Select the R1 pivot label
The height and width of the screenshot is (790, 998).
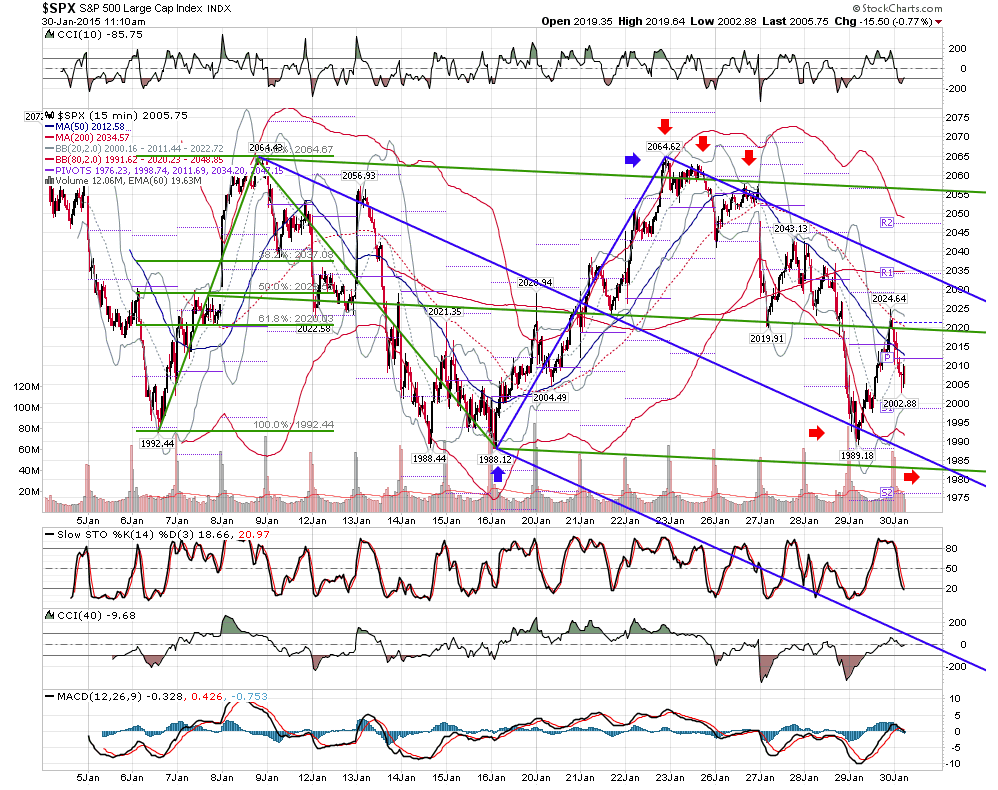(x=887, y=272)
